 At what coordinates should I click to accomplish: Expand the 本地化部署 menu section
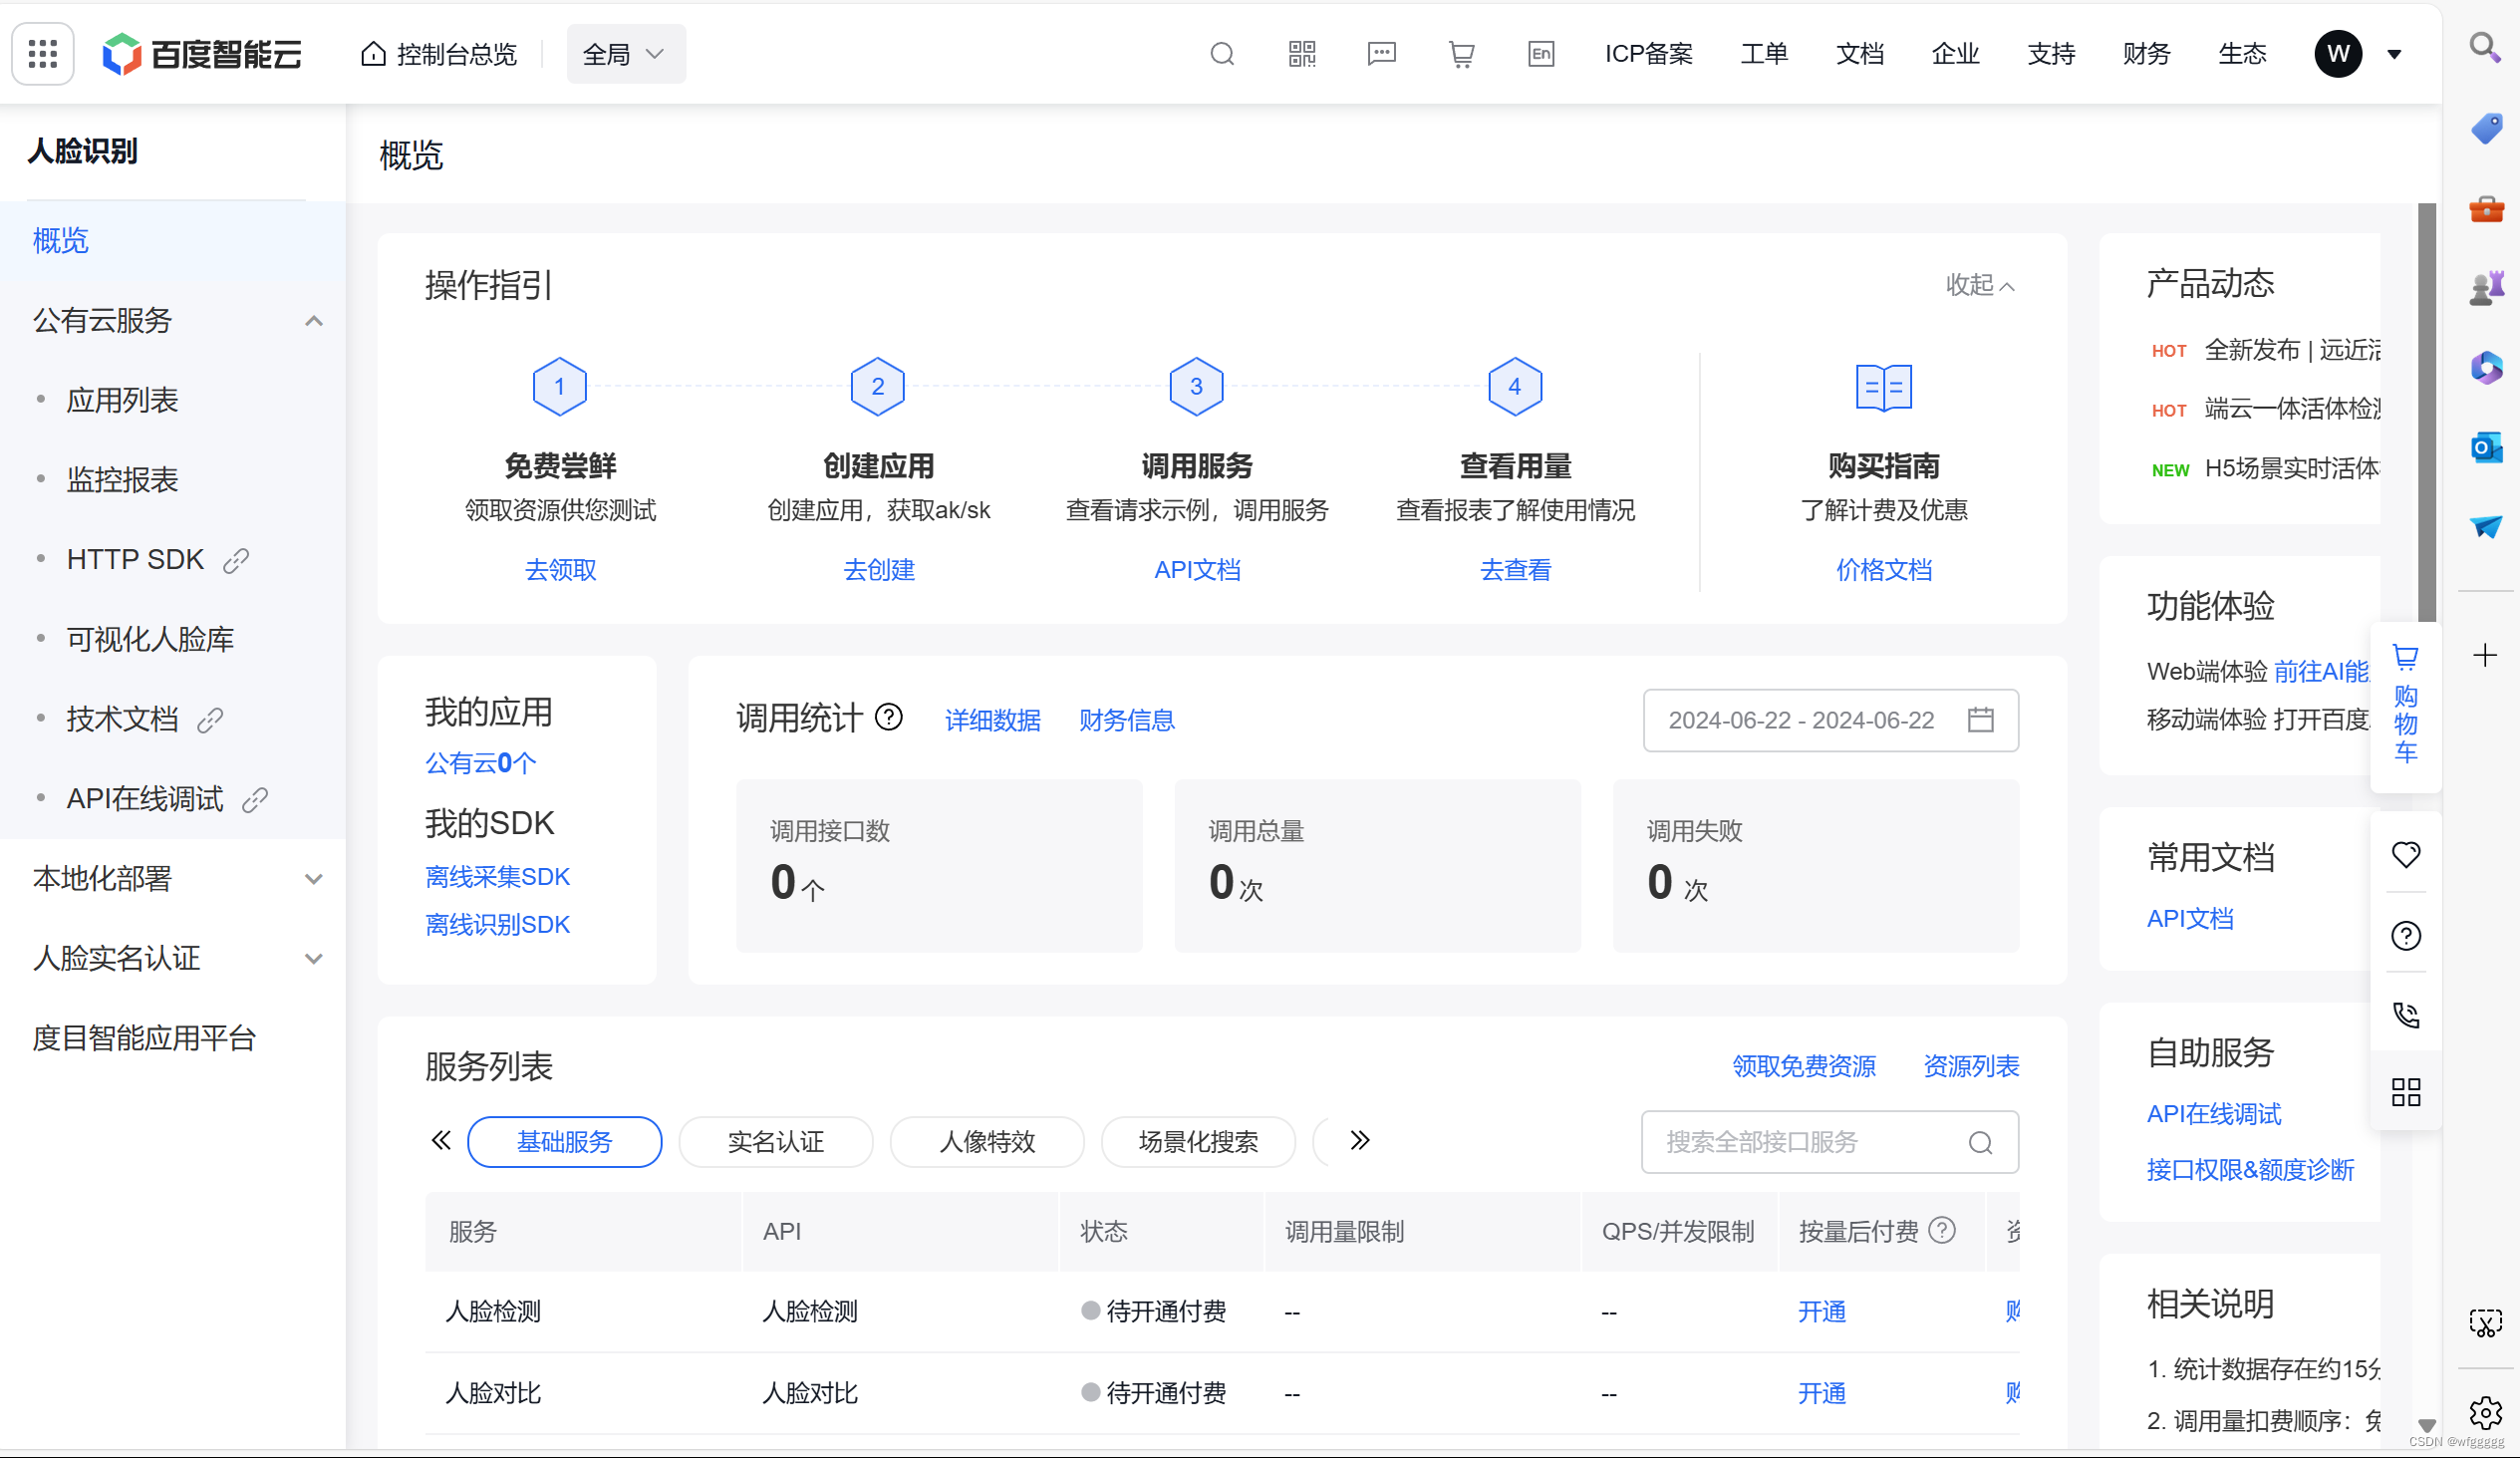tap(313, 880)
